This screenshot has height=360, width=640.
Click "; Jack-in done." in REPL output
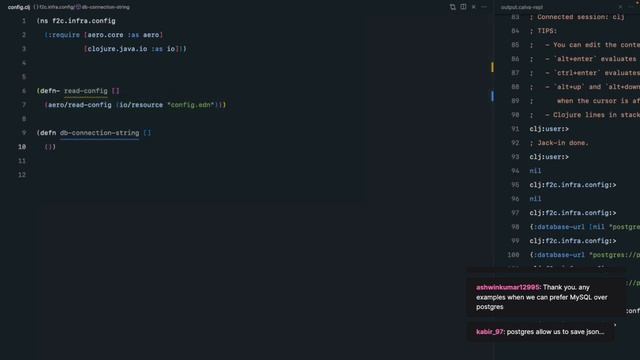pyautogui.click(x=559, y=143)
